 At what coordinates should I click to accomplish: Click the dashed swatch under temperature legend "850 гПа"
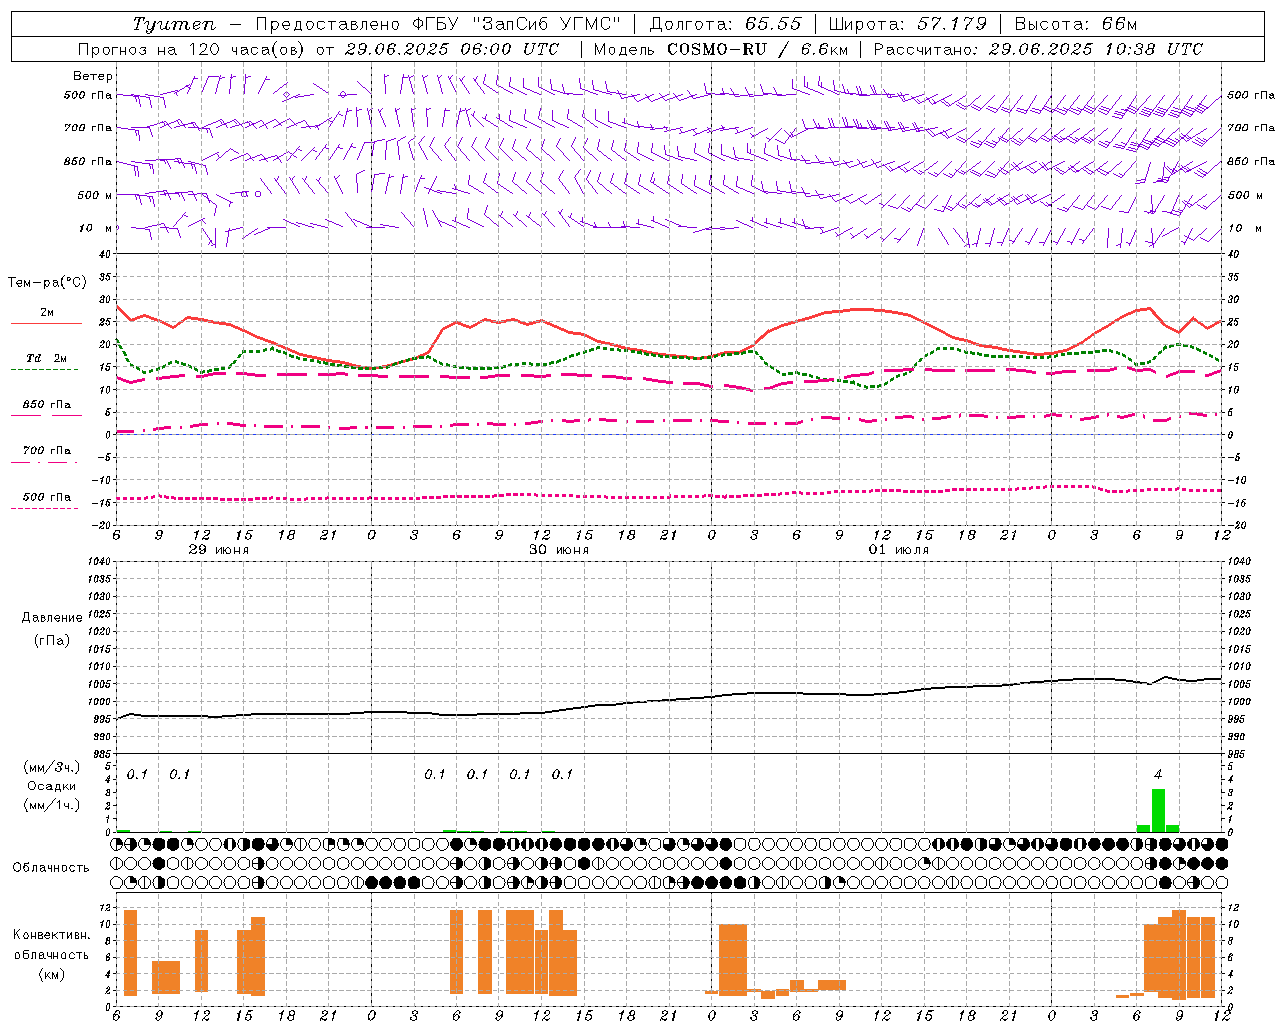(x=46, y=416)
